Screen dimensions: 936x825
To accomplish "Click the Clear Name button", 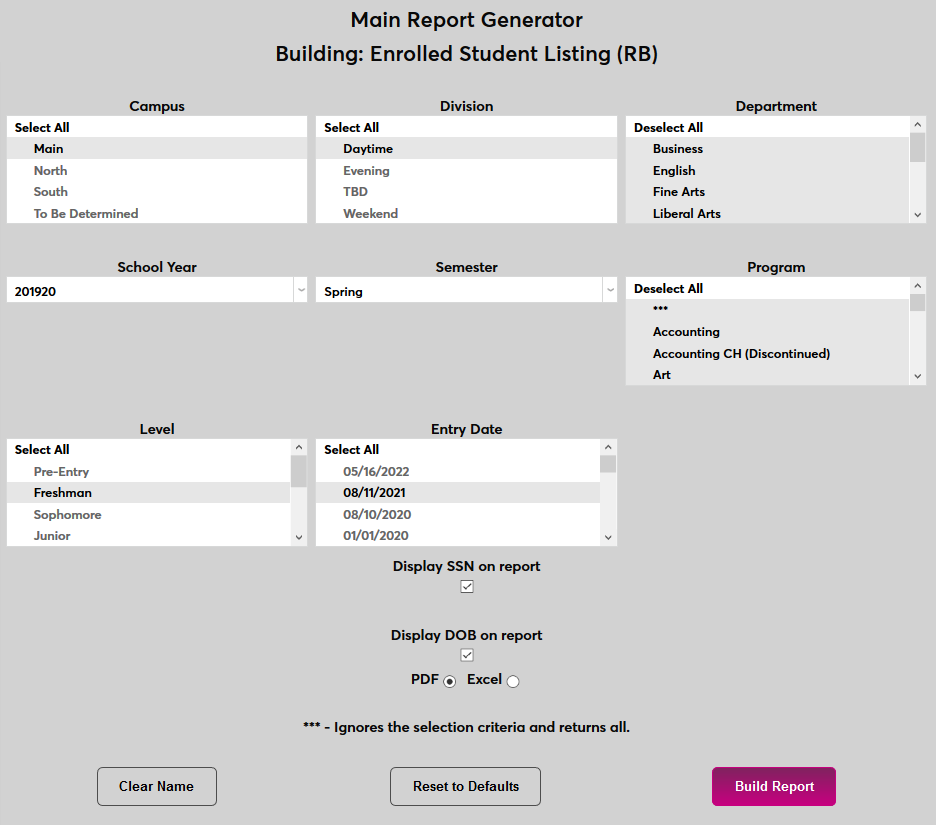I will coord(156,786).
